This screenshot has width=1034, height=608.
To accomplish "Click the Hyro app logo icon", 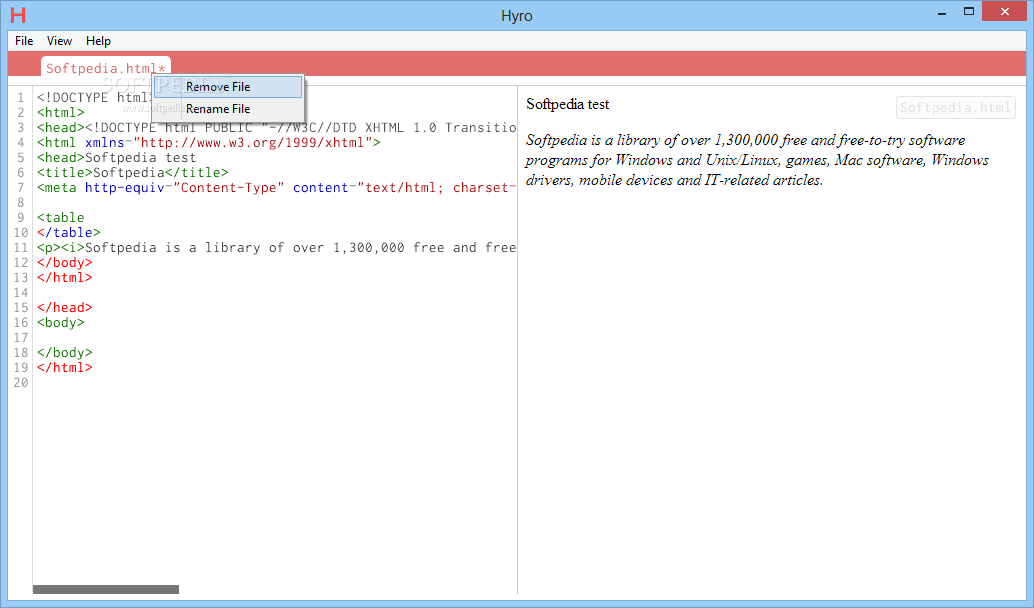I will coord(18,15).
